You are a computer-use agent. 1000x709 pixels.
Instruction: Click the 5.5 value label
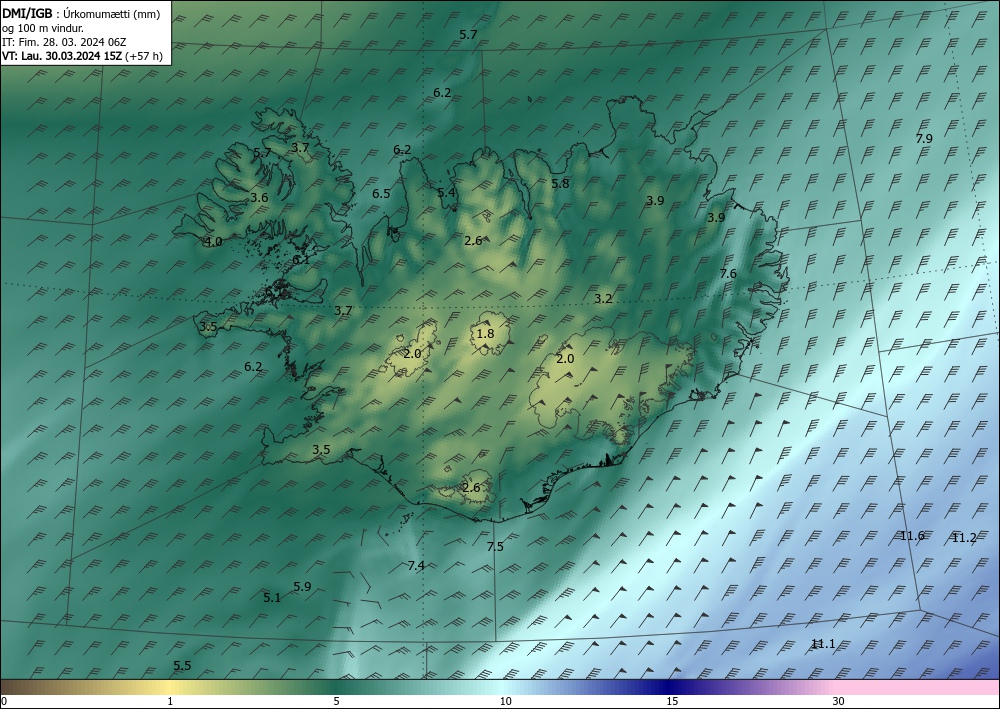coord(182,666)
